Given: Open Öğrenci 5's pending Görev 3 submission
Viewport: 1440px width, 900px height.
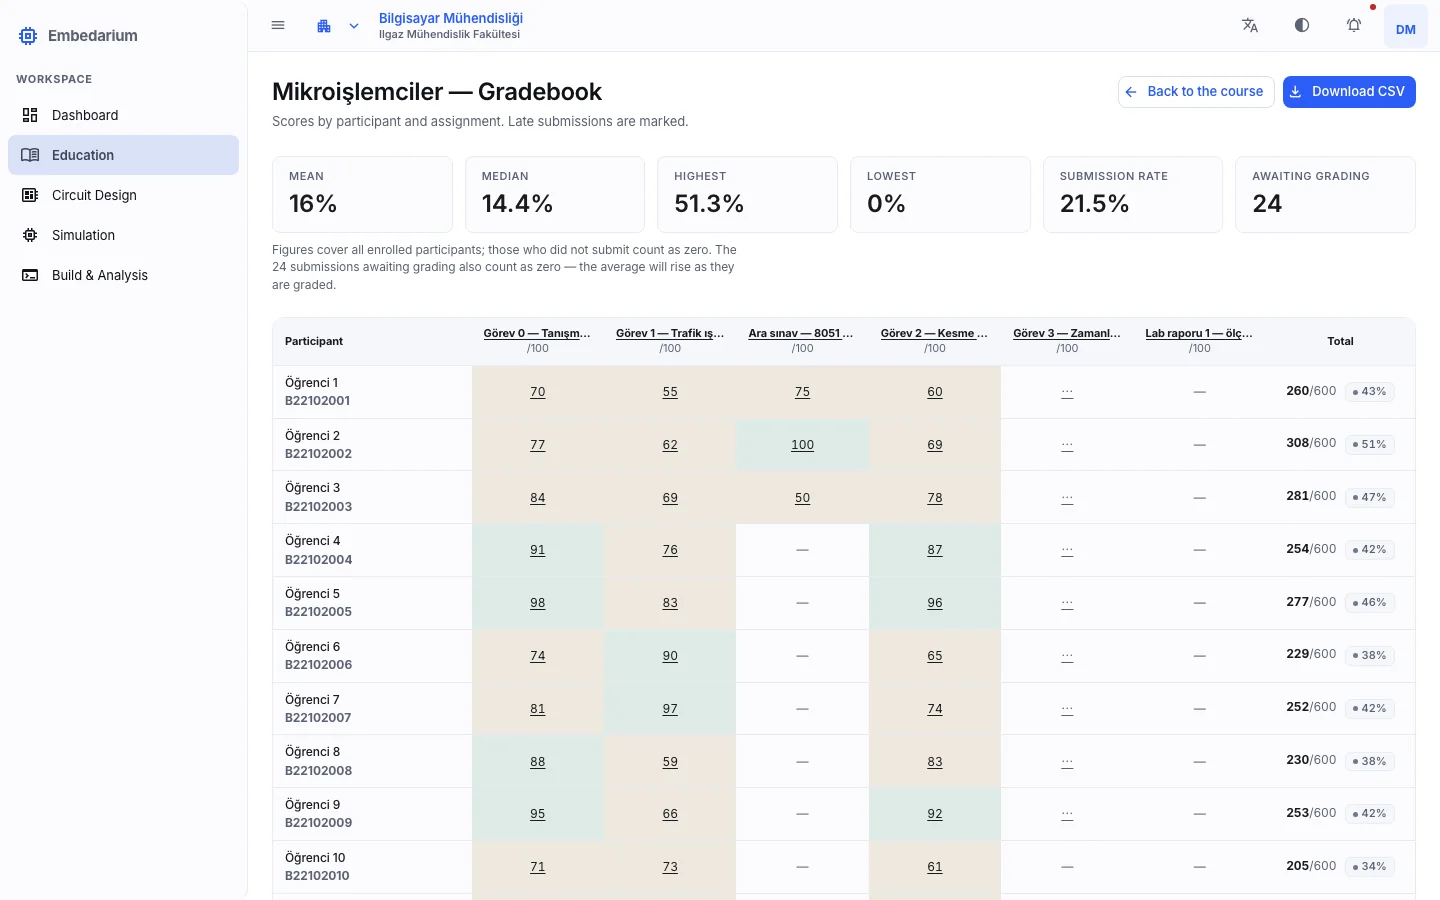Looking at the screenshot, I should [x=1067, y=603].
